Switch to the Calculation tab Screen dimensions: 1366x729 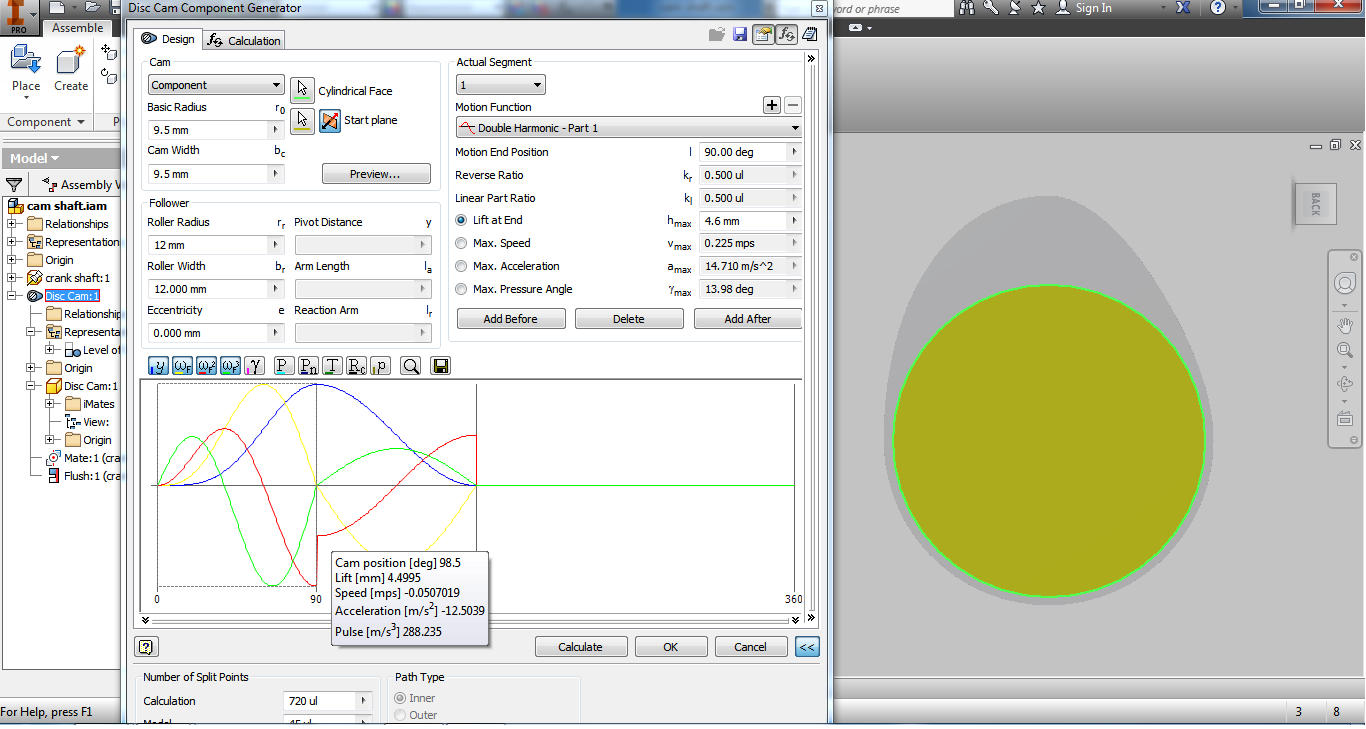point(244,40)
